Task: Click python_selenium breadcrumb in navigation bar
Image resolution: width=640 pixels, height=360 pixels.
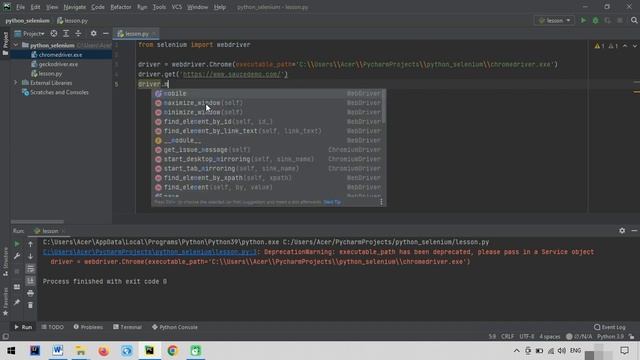Action: click(27, 20)
